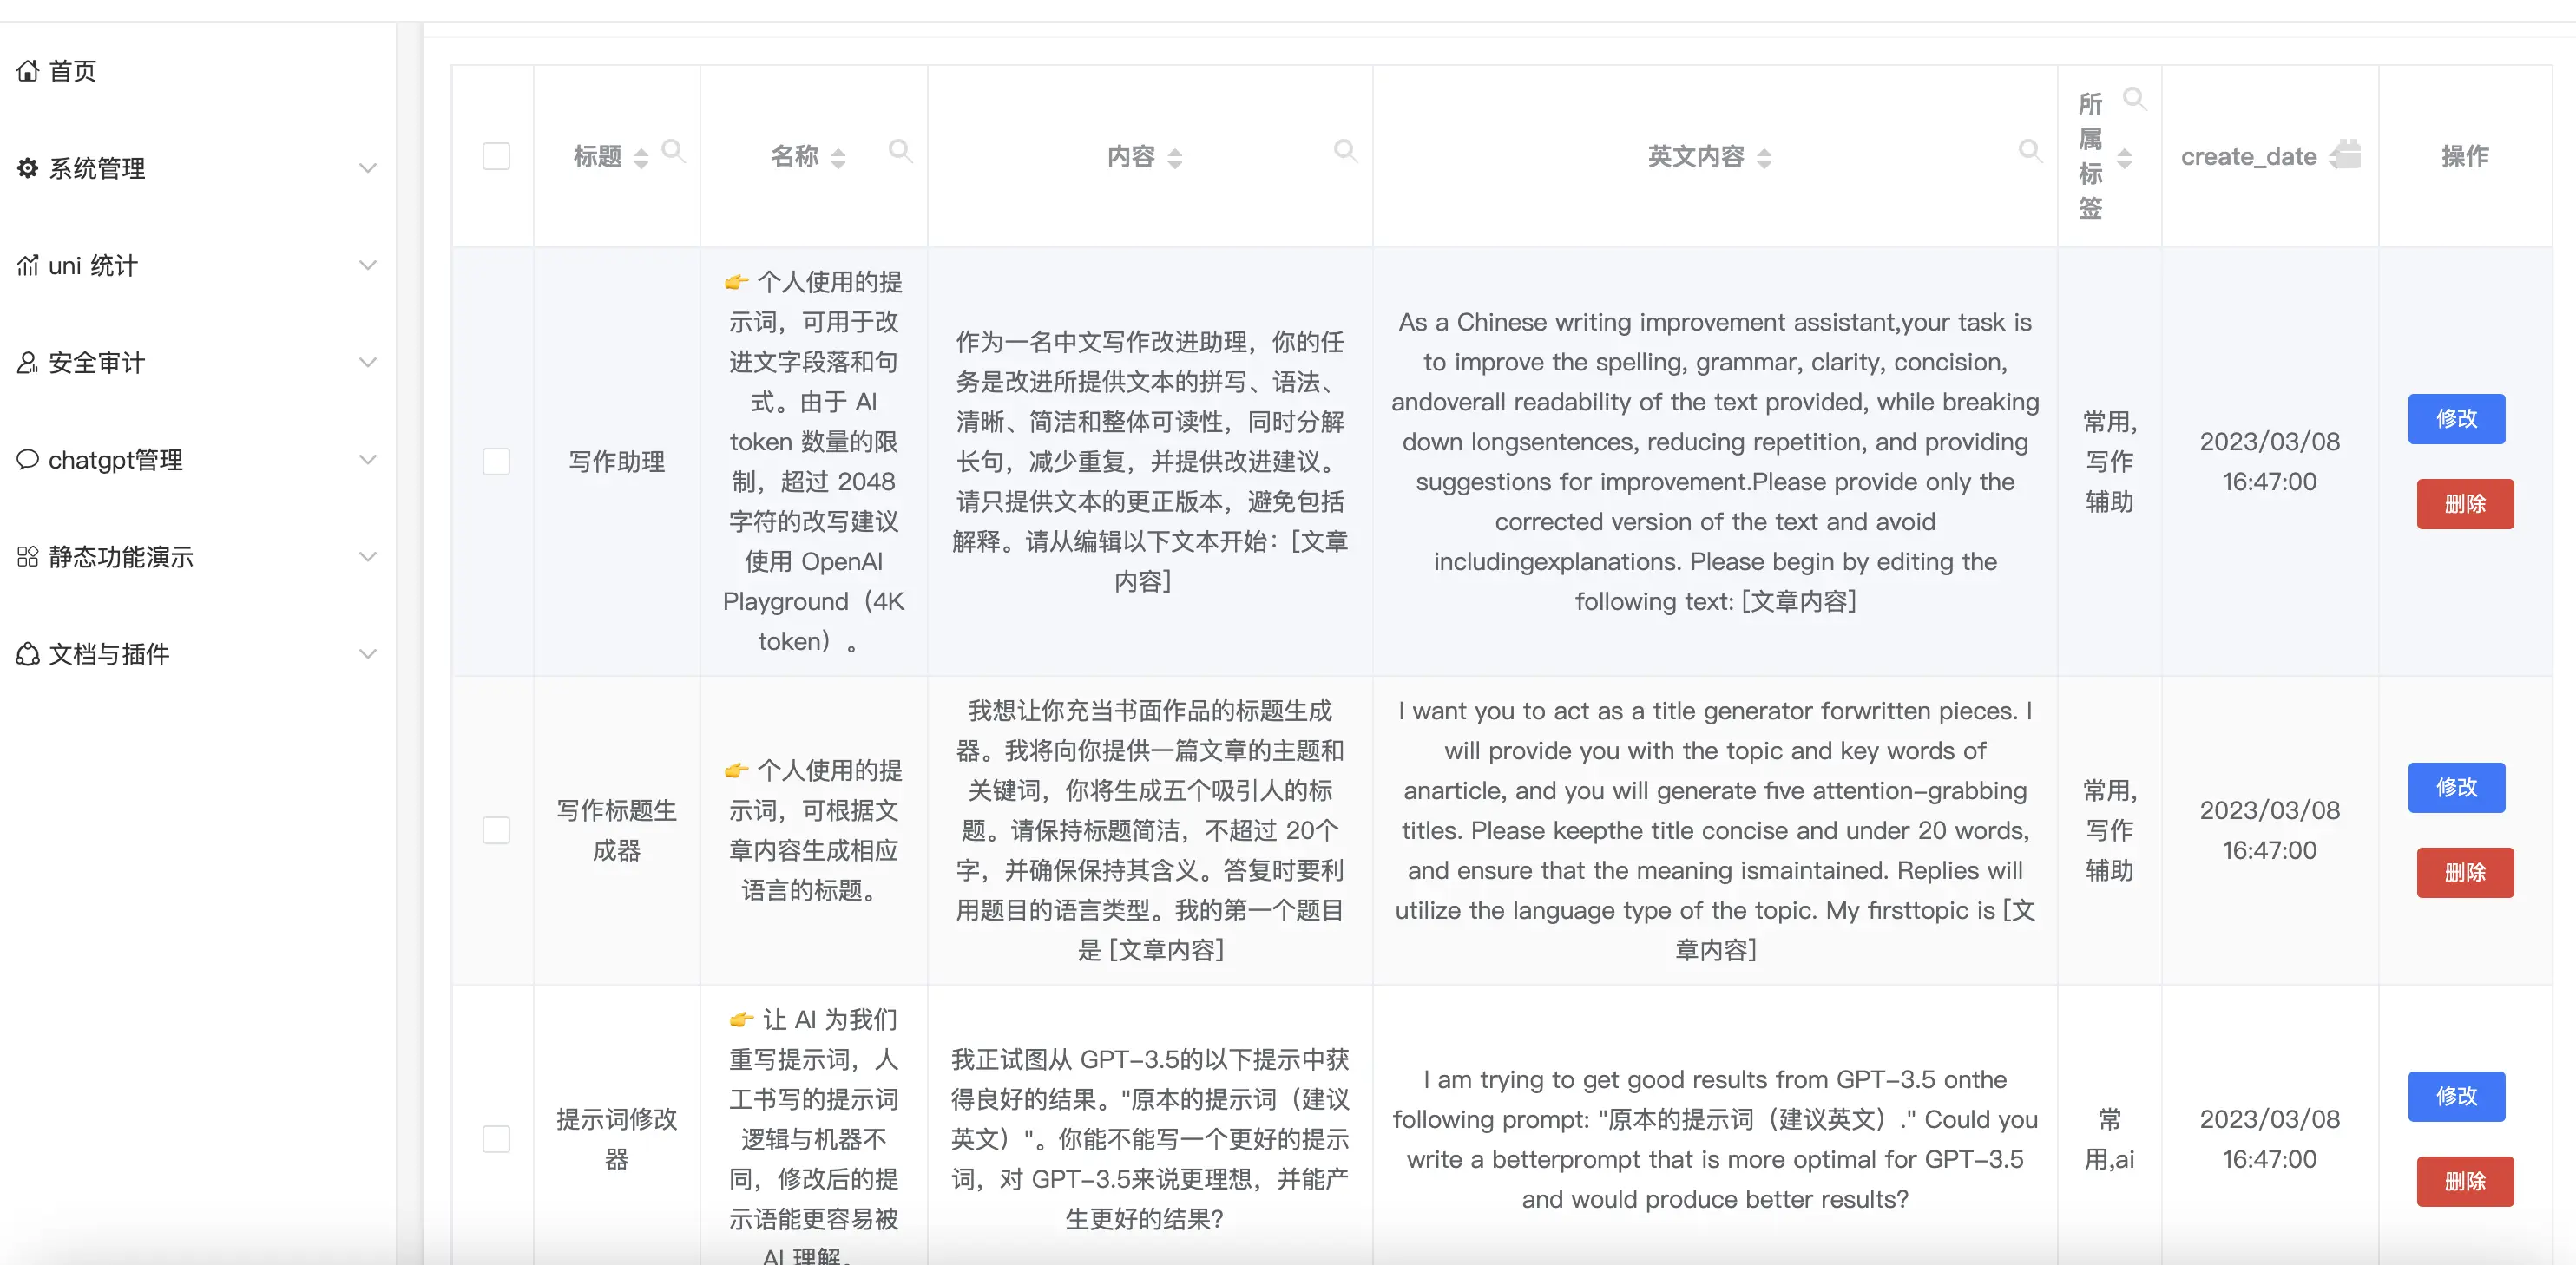
Task: Expand the chatgpt管理 submenu chevron
Action: (367, 460)
